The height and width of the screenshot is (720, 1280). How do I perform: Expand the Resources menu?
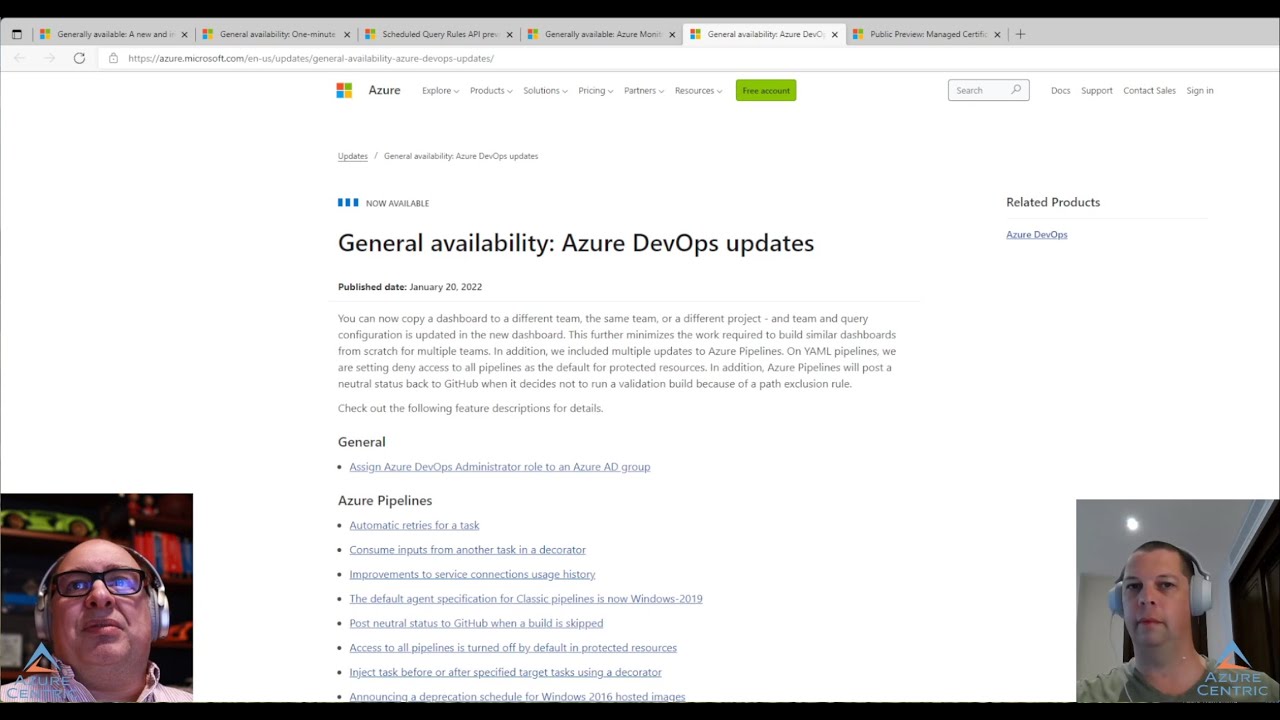[x=698, y=90]
